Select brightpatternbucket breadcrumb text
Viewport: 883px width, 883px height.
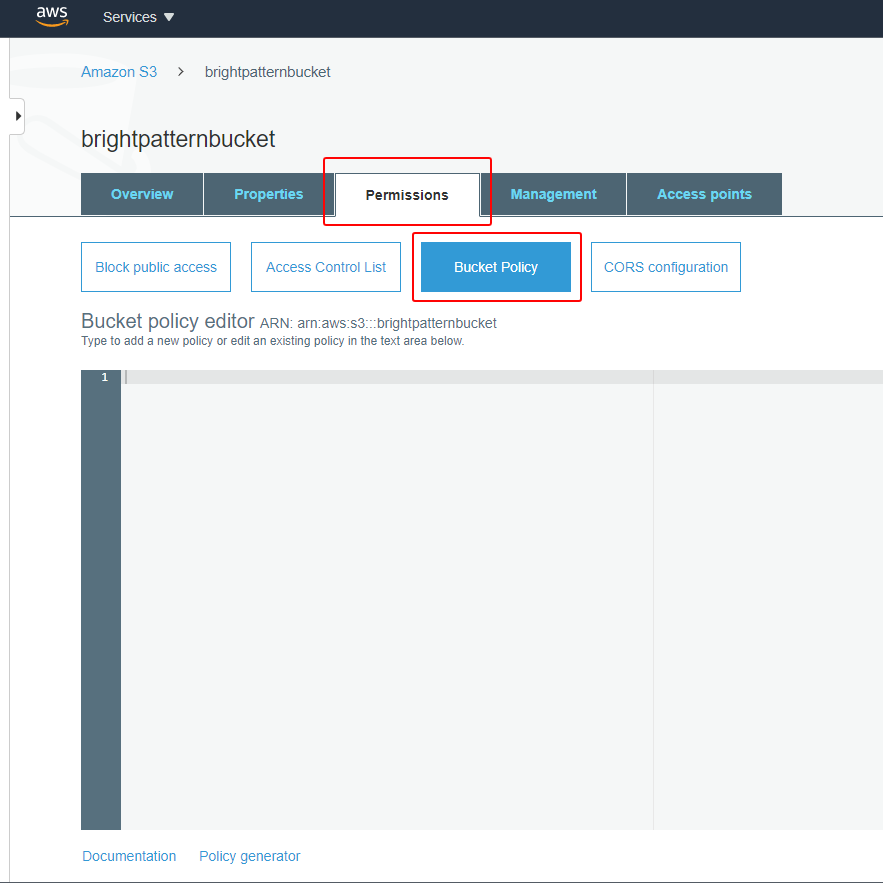point(267,72)
